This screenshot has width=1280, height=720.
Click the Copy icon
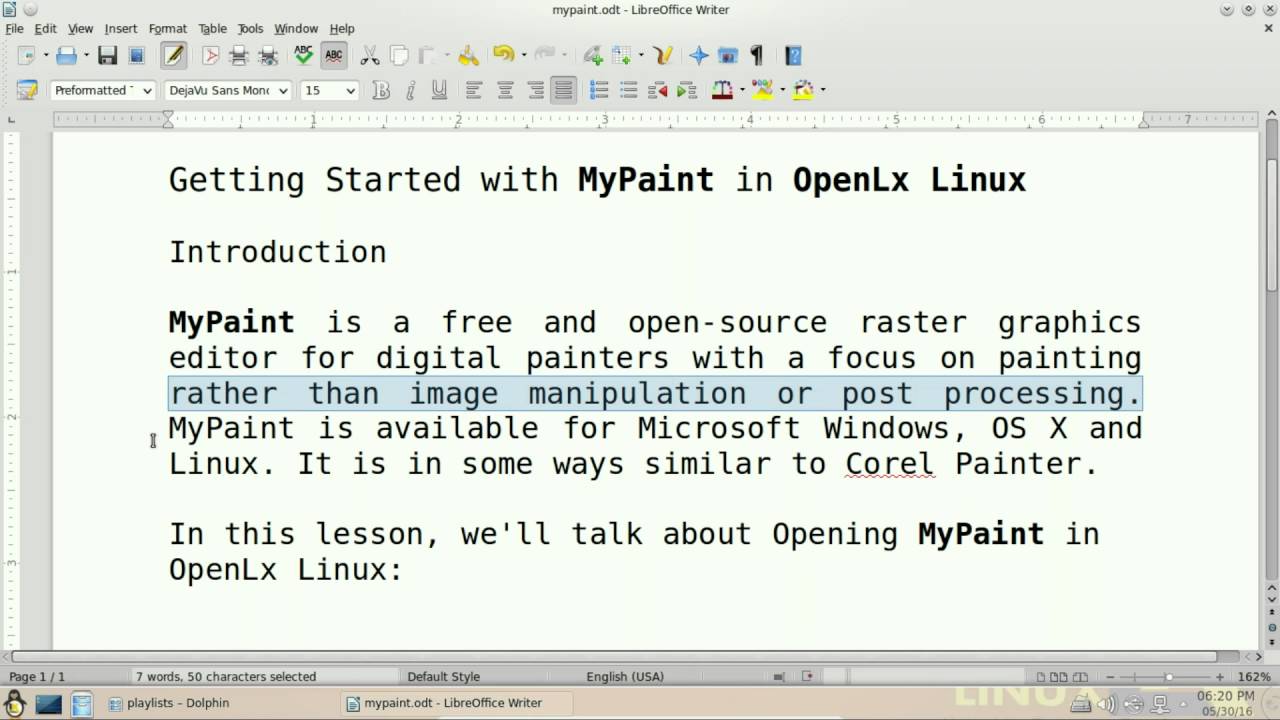tap(399, 56)
